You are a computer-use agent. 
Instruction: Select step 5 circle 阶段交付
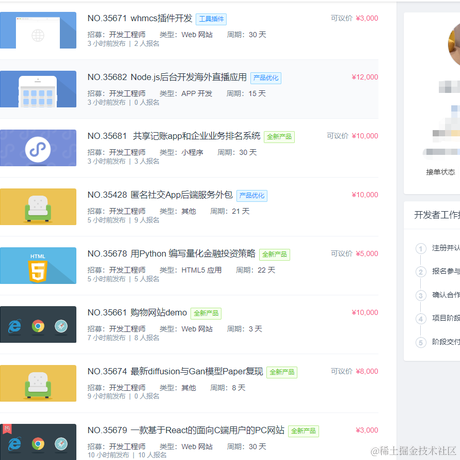(421, 342)
